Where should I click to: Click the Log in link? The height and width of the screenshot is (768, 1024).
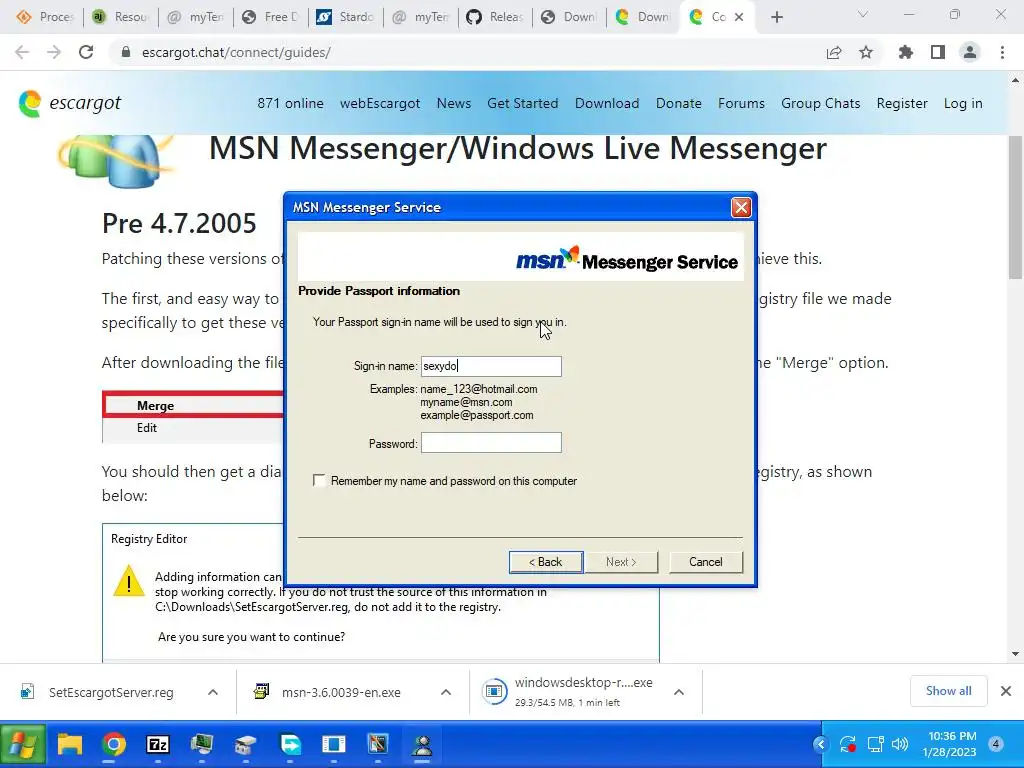click(x=963, y=103)
